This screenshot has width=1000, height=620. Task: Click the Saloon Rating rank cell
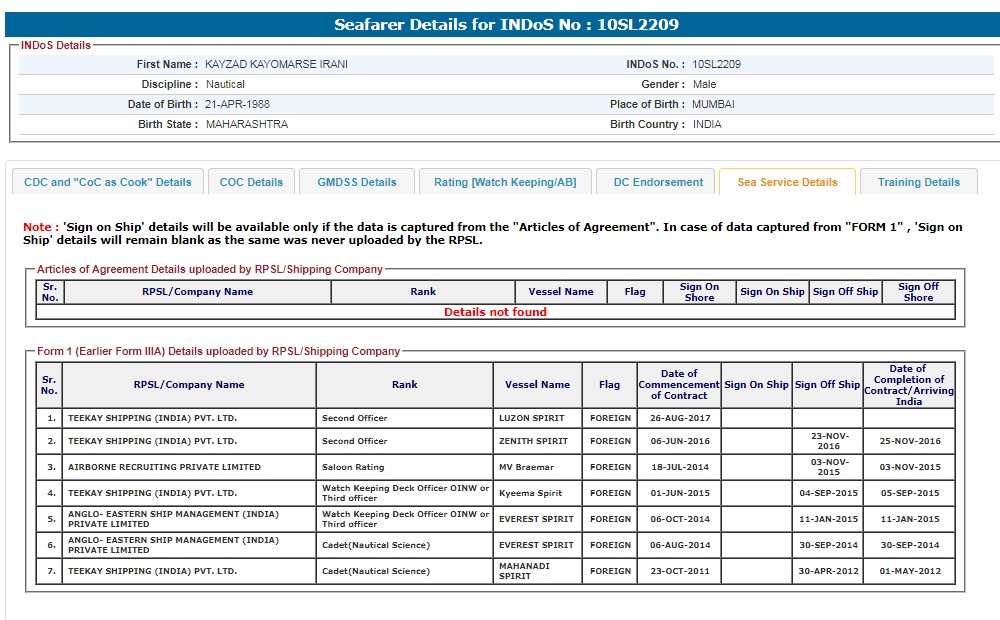coord(353,467)
